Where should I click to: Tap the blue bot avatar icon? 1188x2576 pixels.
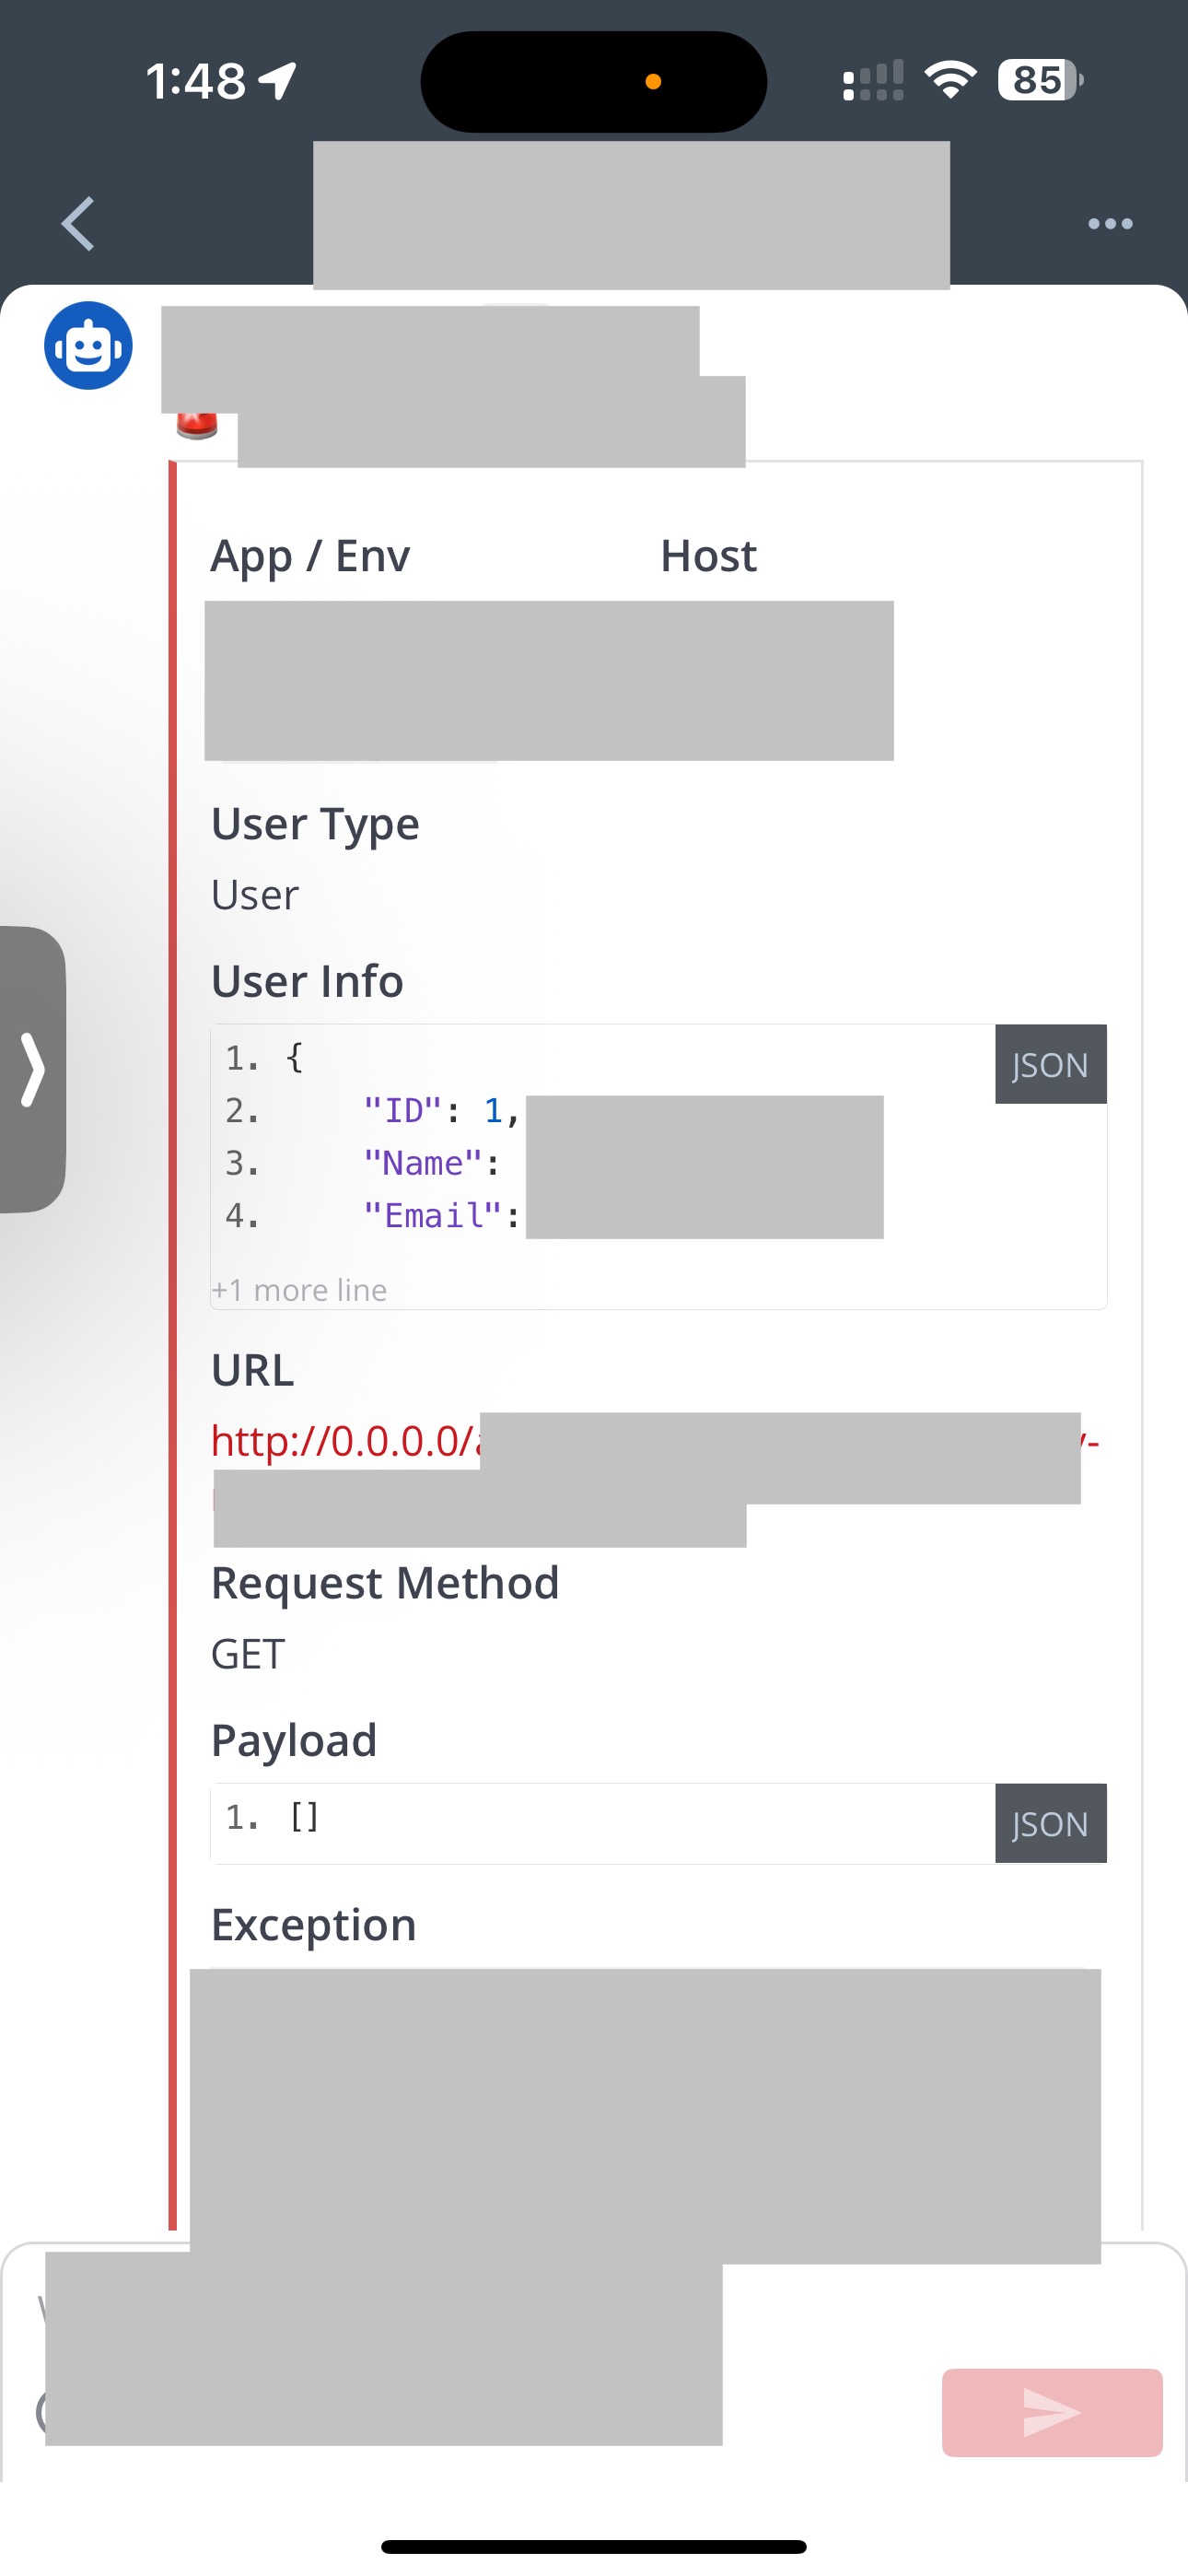coord(88,346)
